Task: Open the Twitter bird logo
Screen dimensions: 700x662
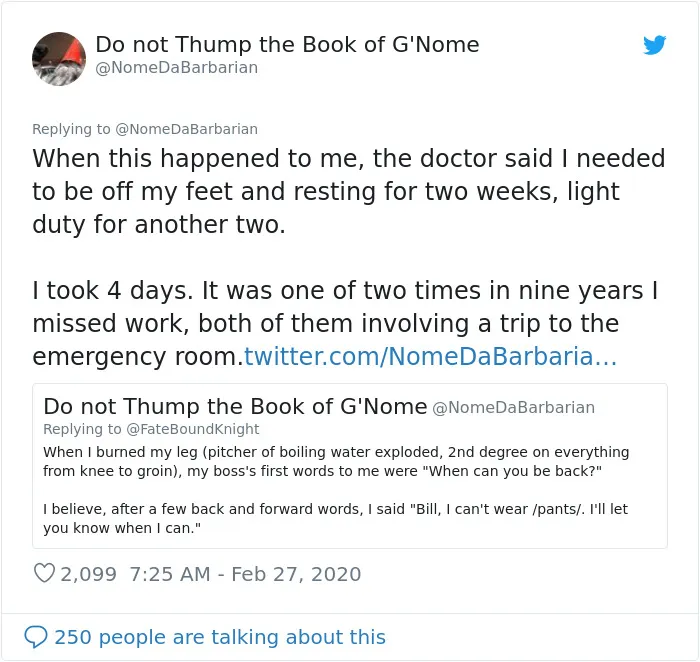Action: pos(654,45)
